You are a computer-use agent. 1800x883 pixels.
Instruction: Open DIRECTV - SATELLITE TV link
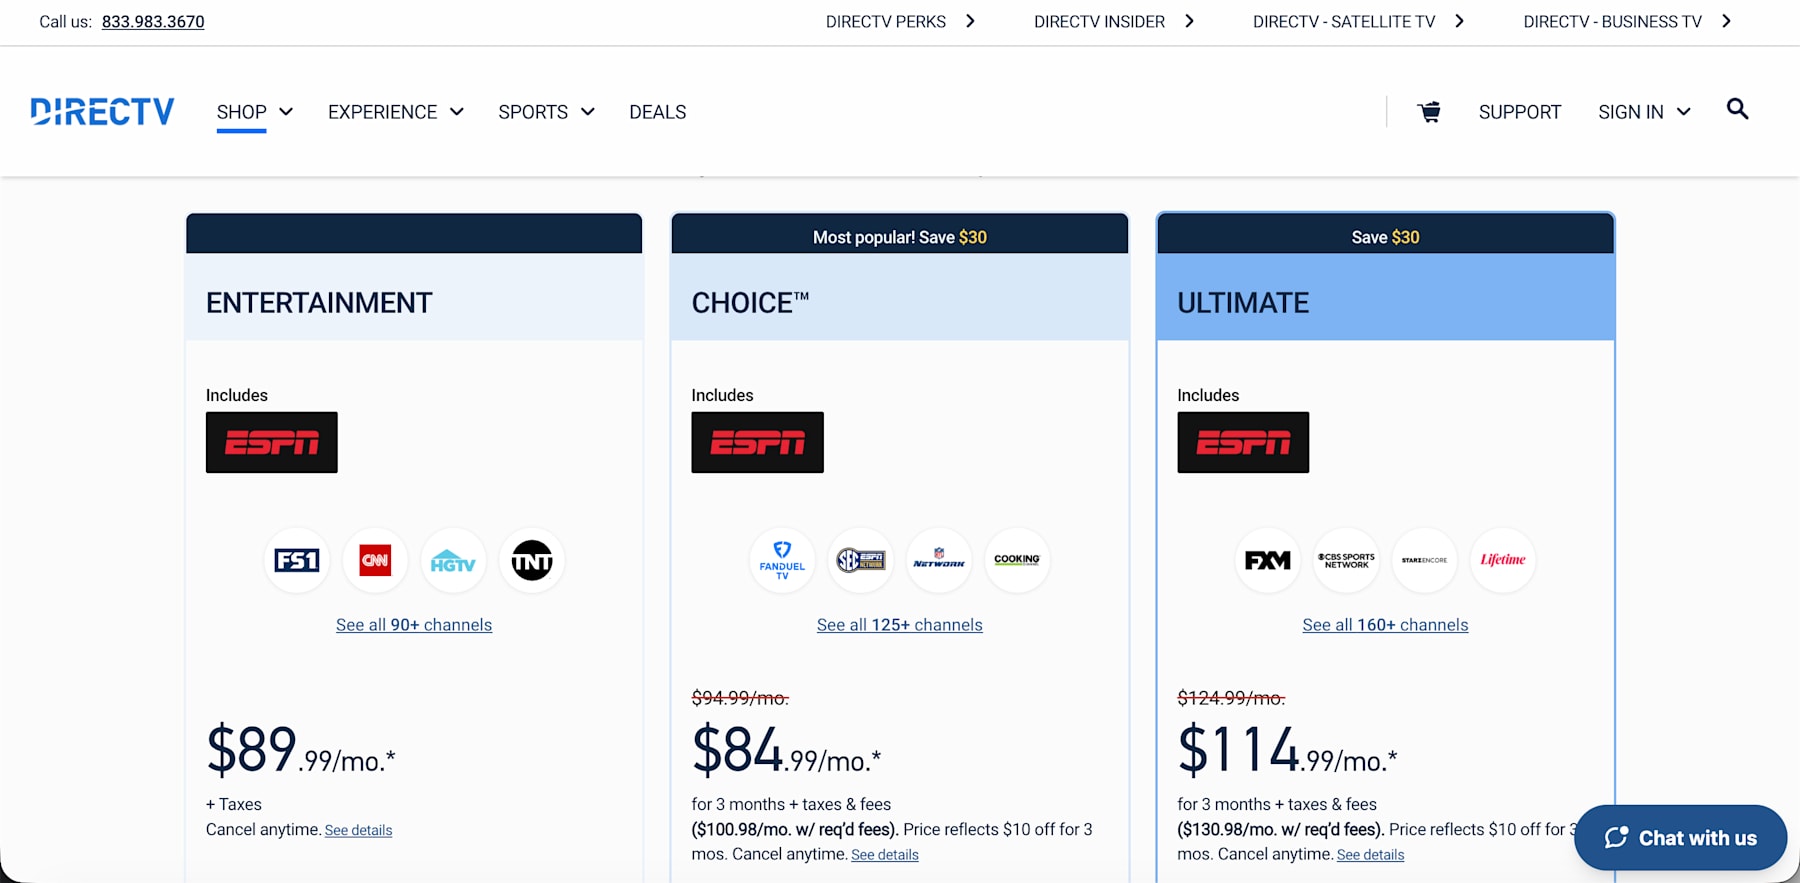[x=1344, y=22]
